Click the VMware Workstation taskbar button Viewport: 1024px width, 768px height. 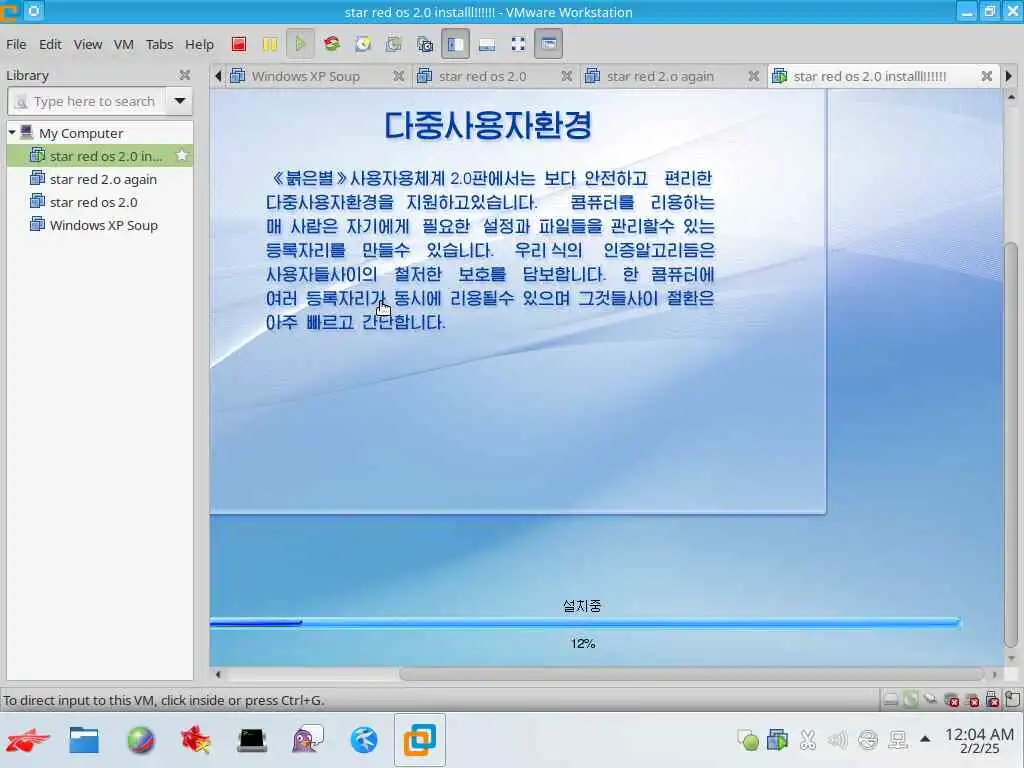pos(420,740)
